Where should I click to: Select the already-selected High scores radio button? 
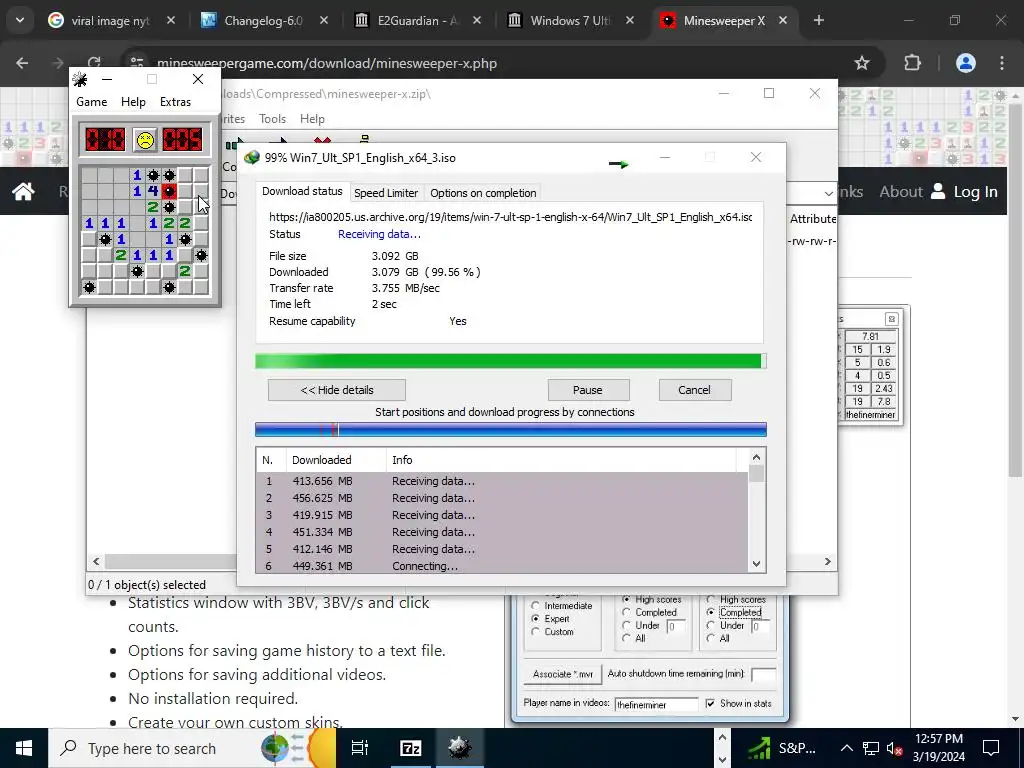626,599
